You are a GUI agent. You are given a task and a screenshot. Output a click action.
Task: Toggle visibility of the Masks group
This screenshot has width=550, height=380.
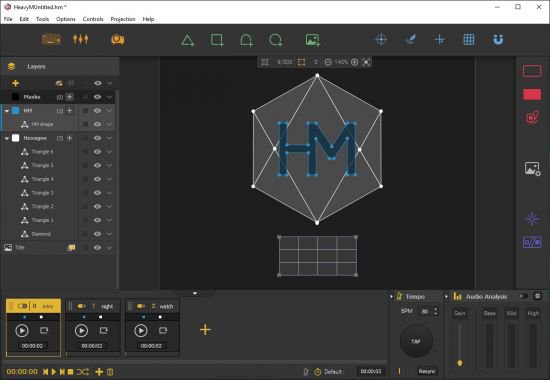point(98,97)
